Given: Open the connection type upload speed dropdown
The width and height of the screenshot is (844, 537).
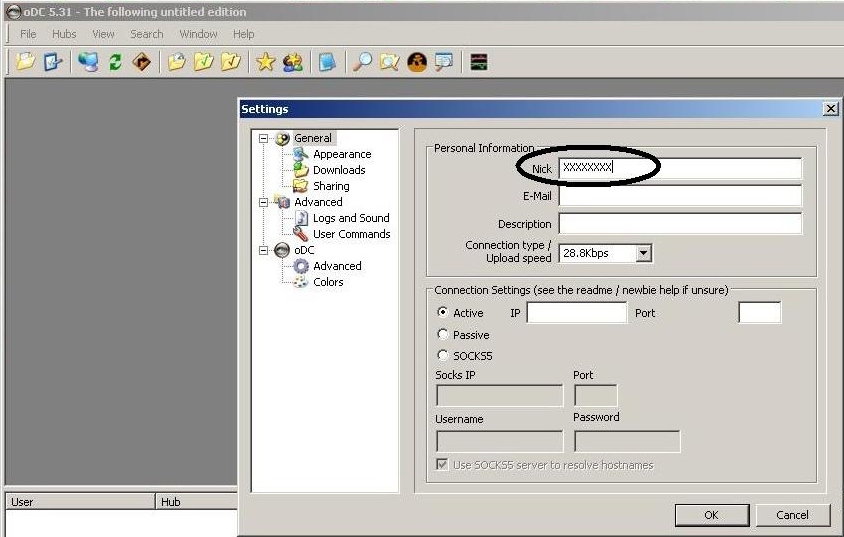Looking at the screenshot, I should point(643,253).
